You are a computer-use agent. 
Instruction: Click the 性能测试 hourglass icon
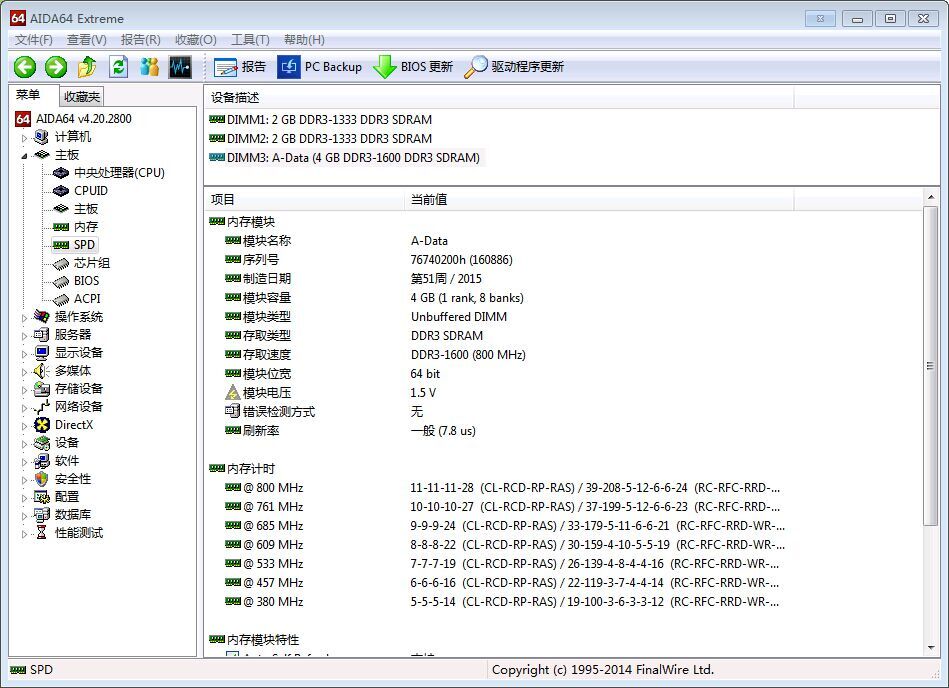41,532
